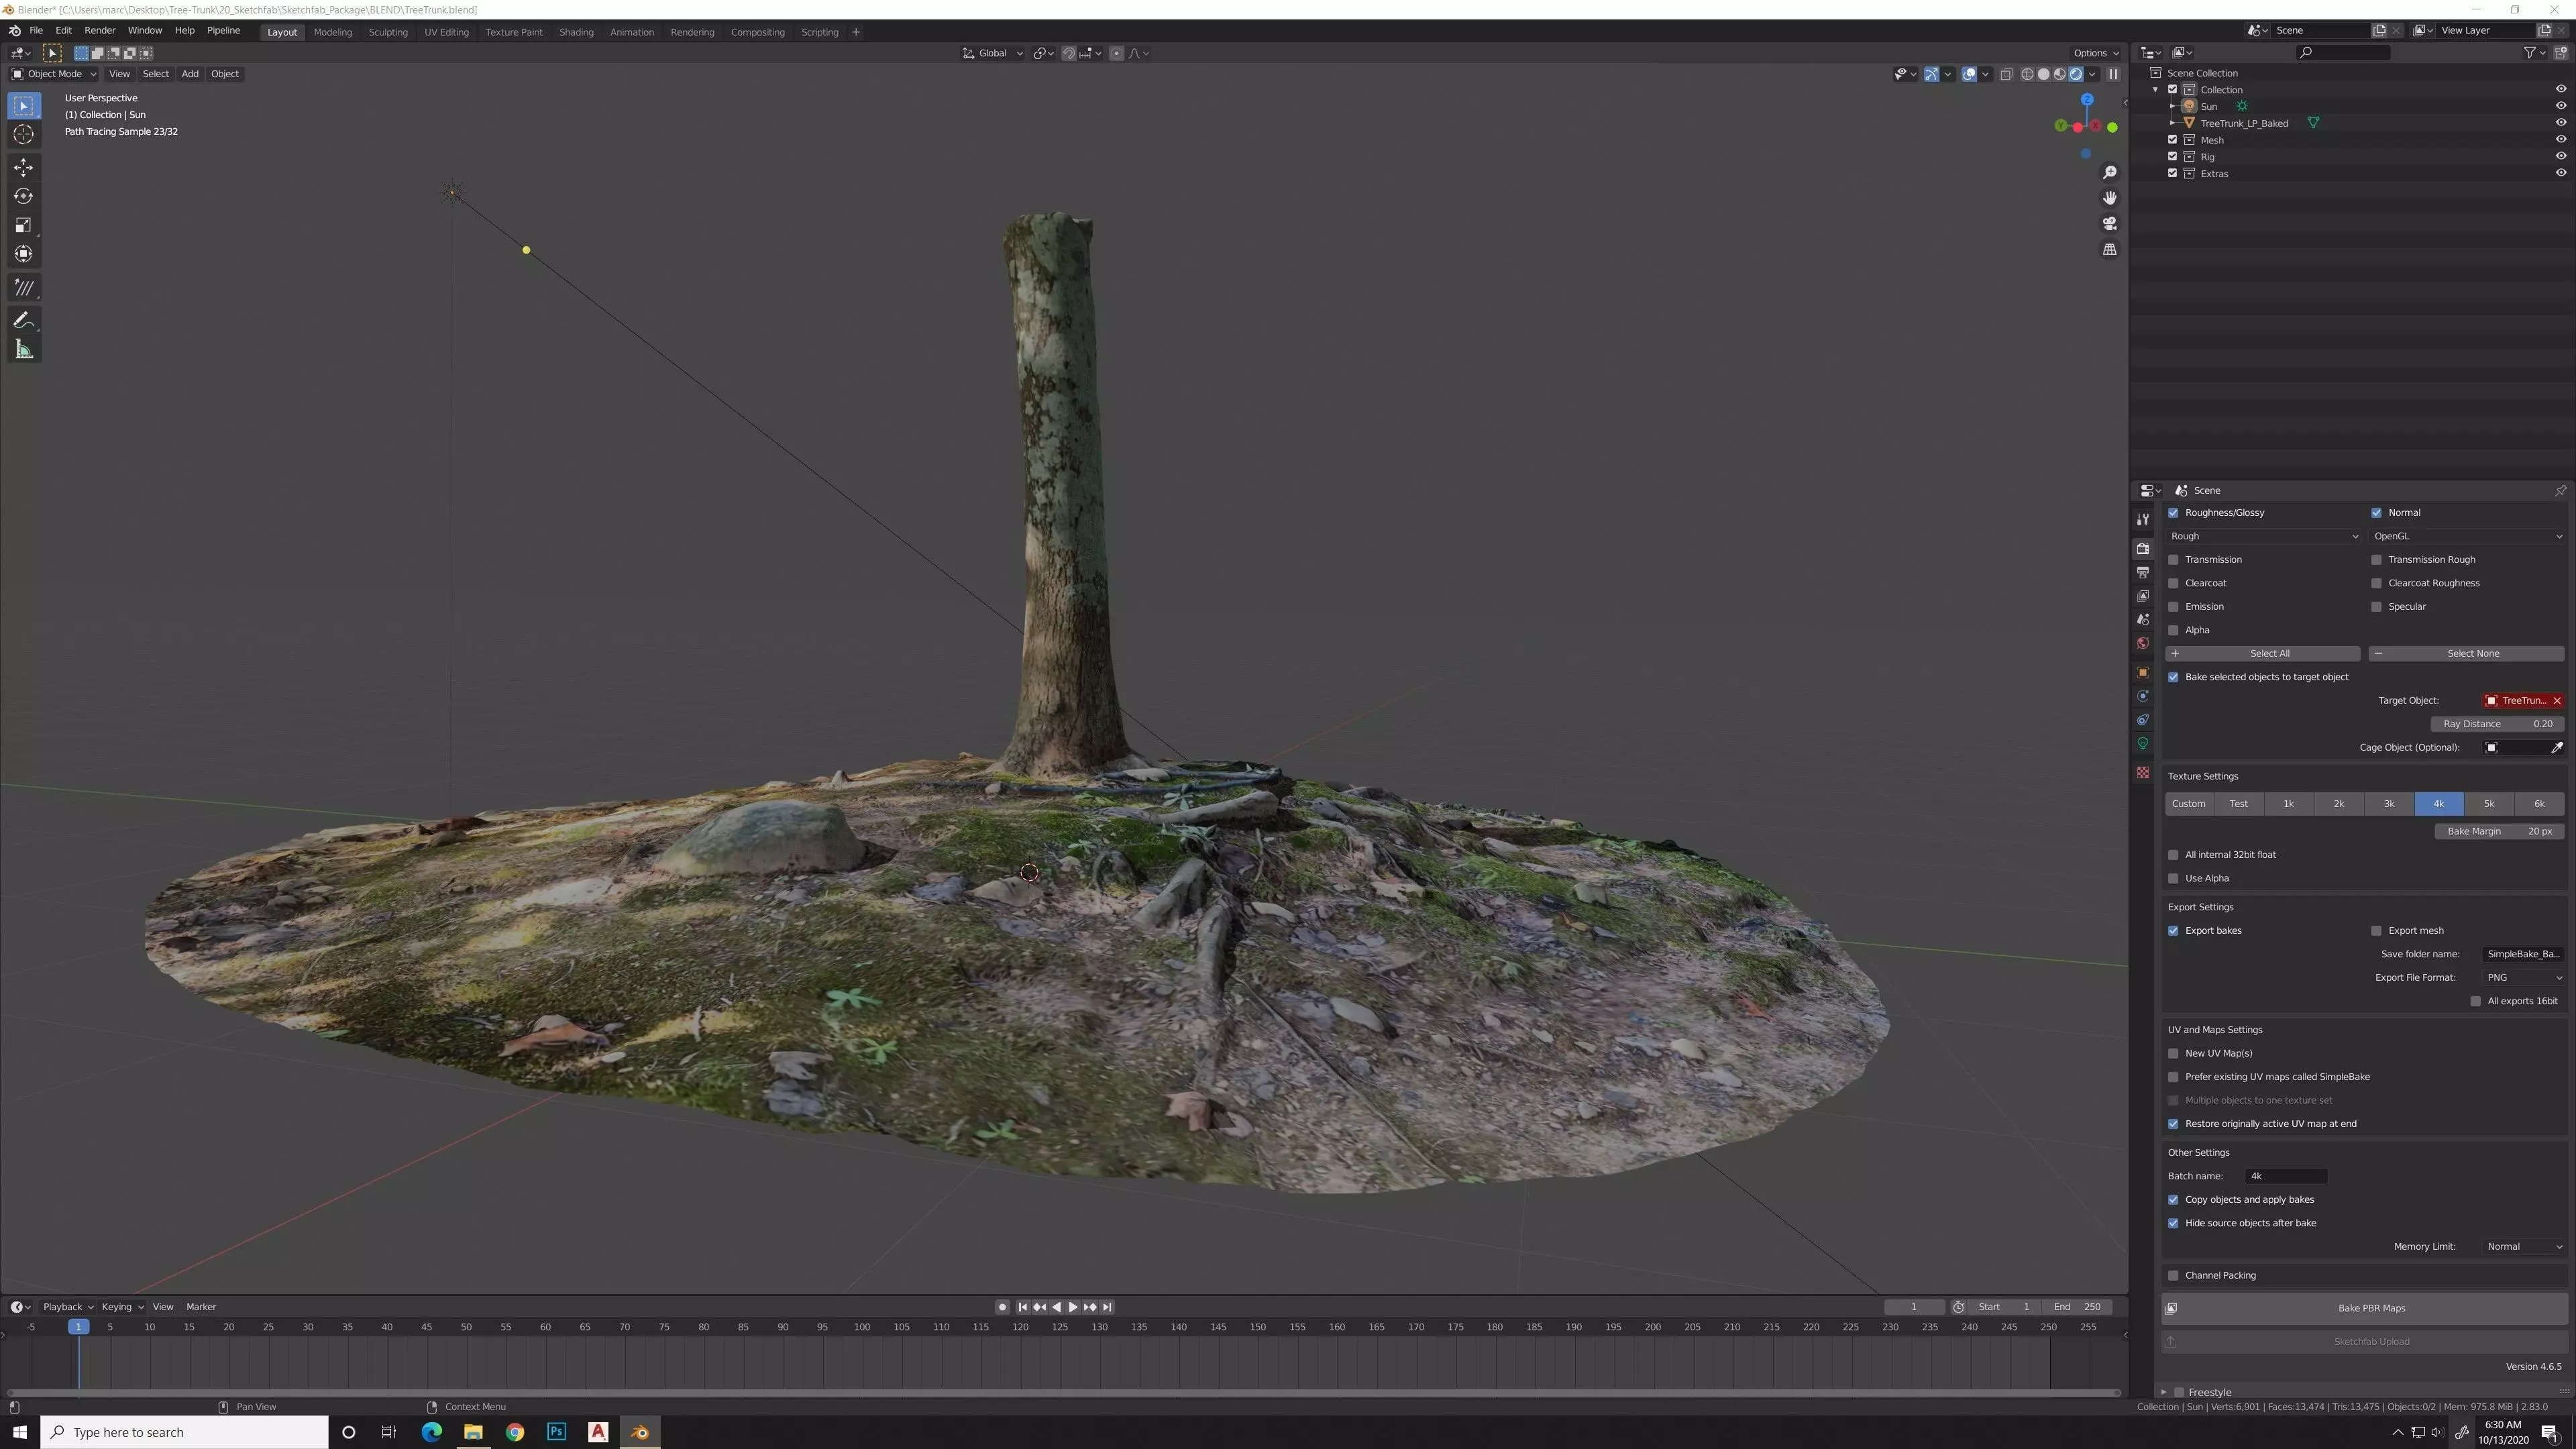The image size is (2576, 1449).
Task: Uncheck the Roughness/Glossy bake option
Action: [2173, 513]
